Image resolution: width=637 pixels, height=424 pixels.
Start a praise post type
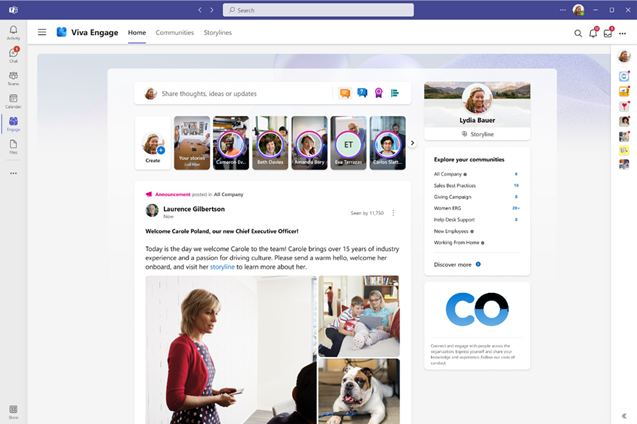click(x=379, y=93)
